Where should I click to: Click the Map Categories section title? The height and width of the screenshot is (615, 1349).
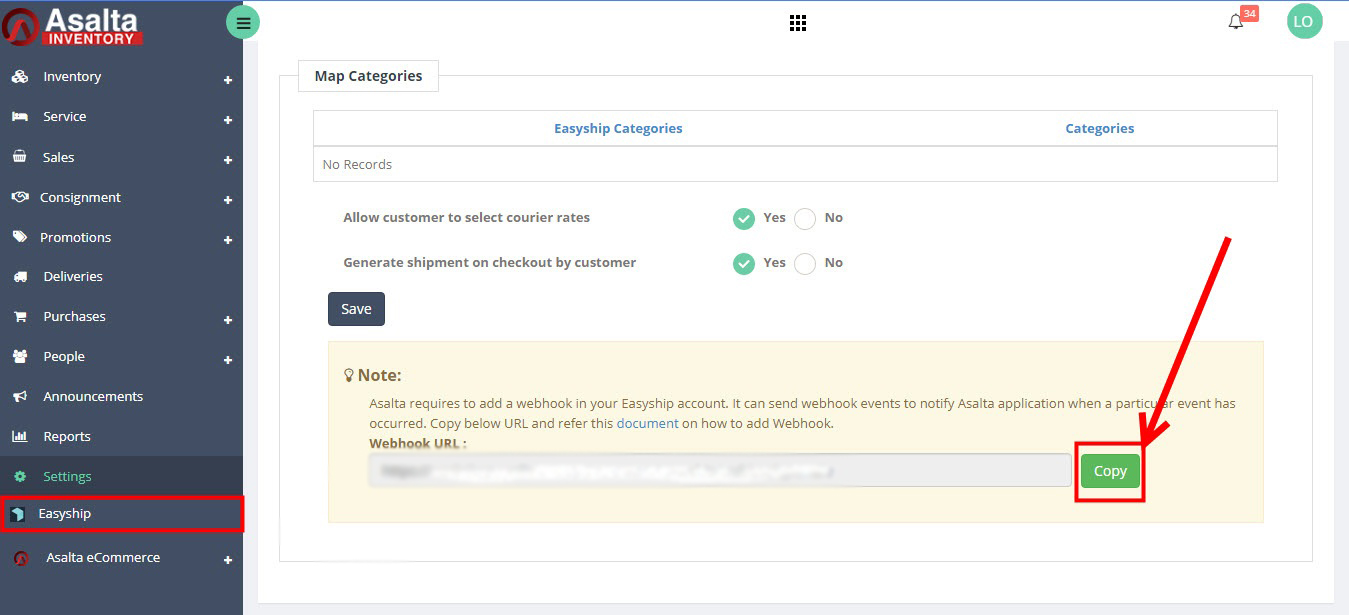[x=368, y=76]
